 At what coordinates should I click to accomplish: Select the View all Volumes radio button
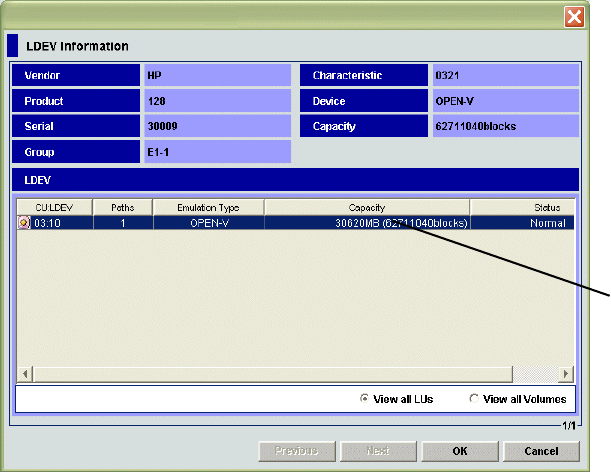(474, 399)
